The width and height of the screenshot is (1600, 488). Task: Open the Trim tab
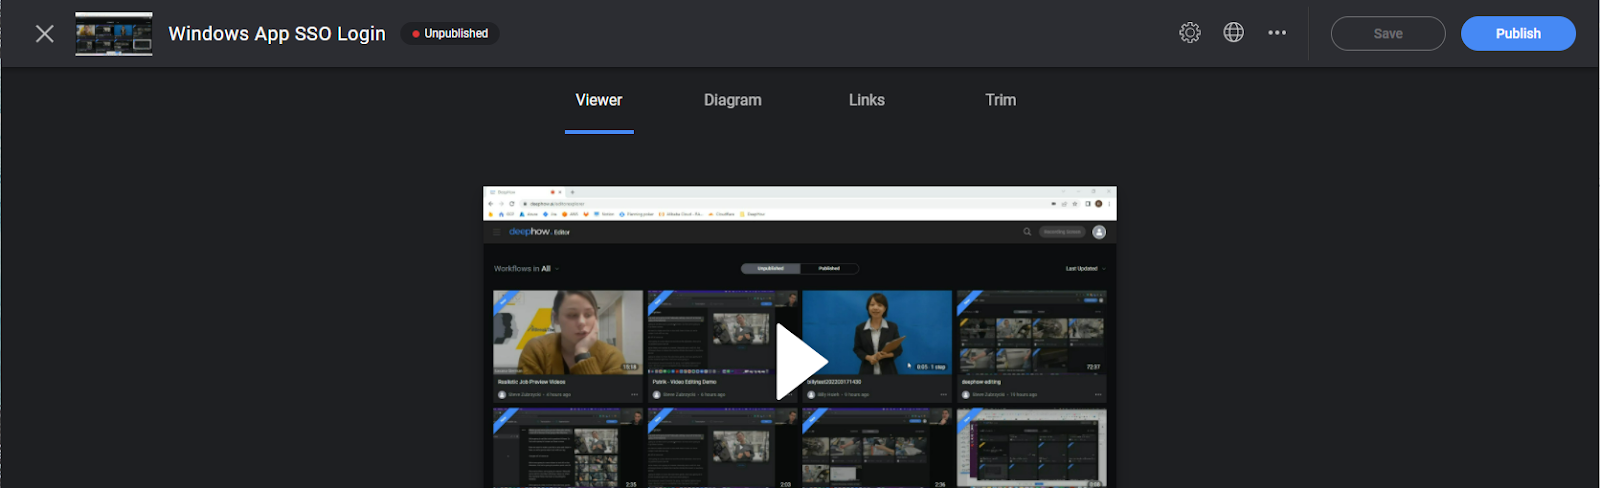tap(1001, 100)
